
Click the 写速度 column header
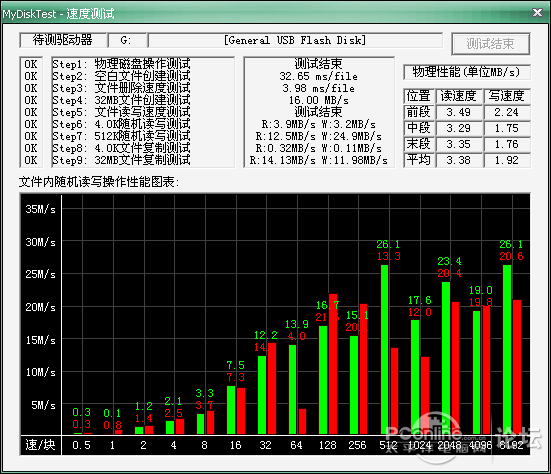[x=506, y=96]
